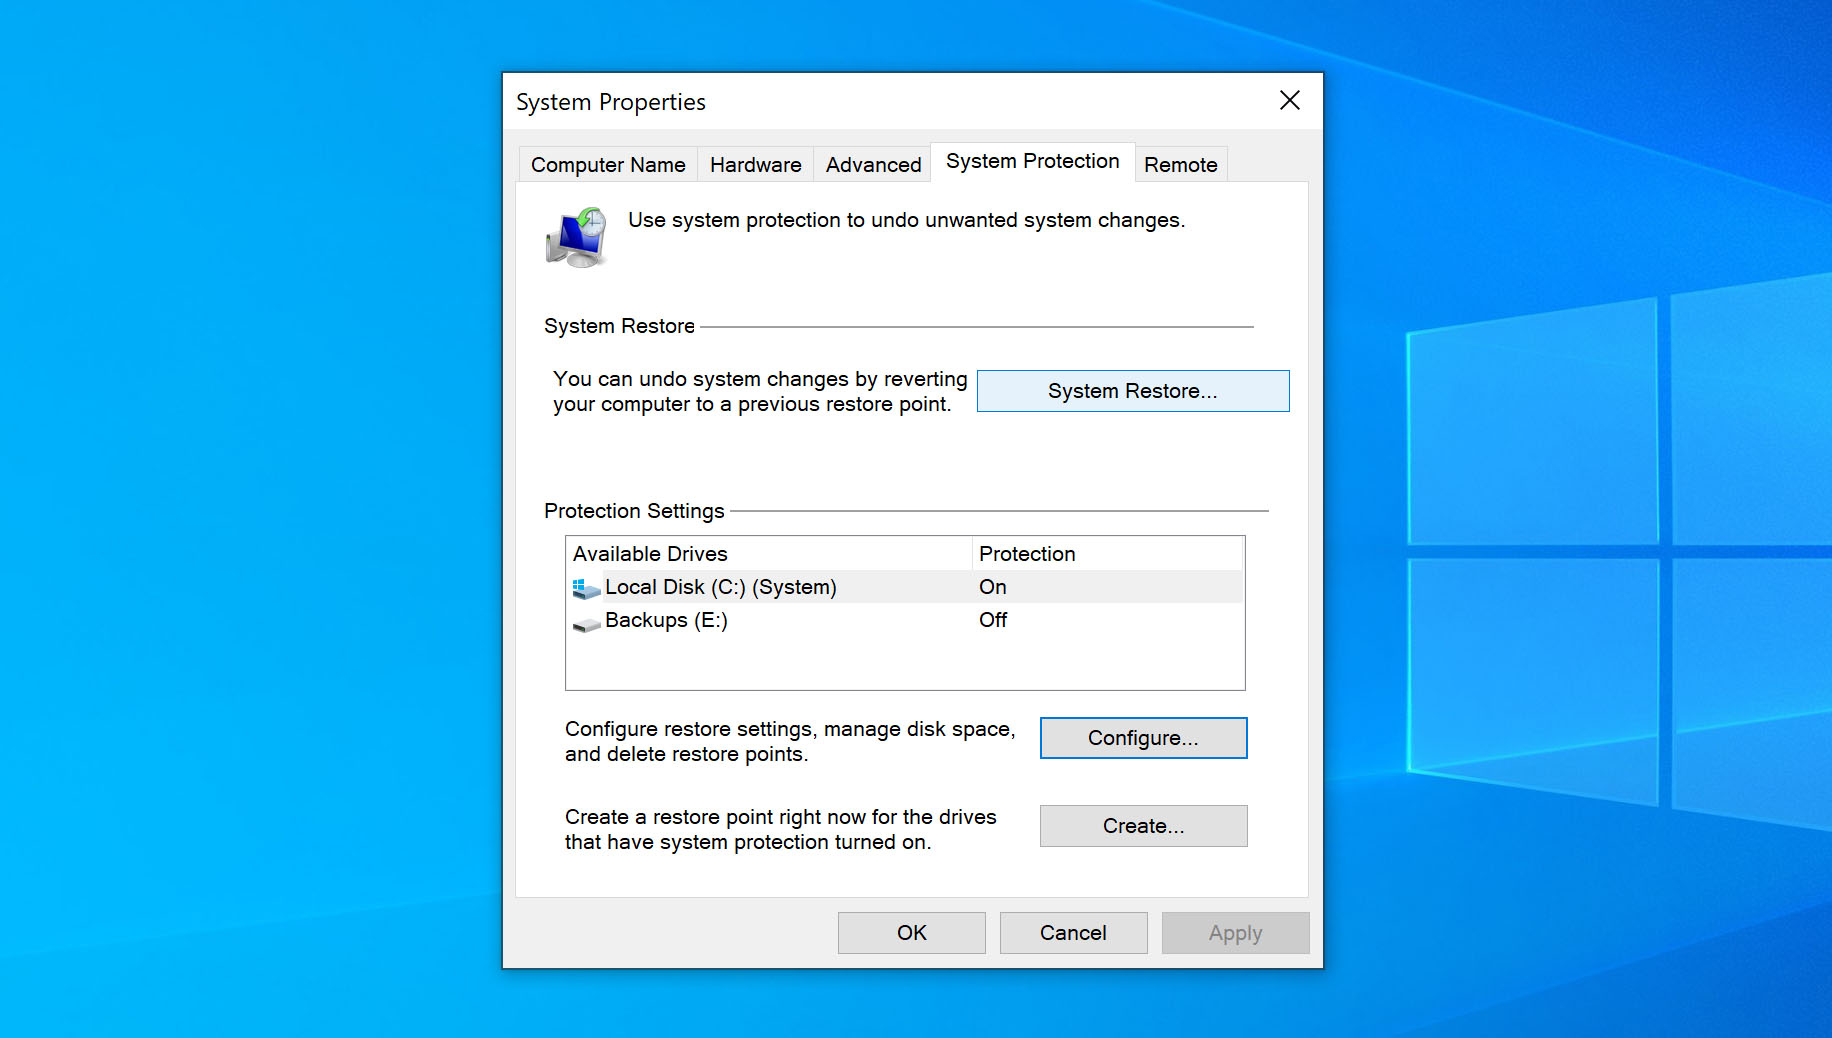This screenshot has width=1832, height=1038.
Task: Go to the Advanced tab
Action: pos(873,165)
